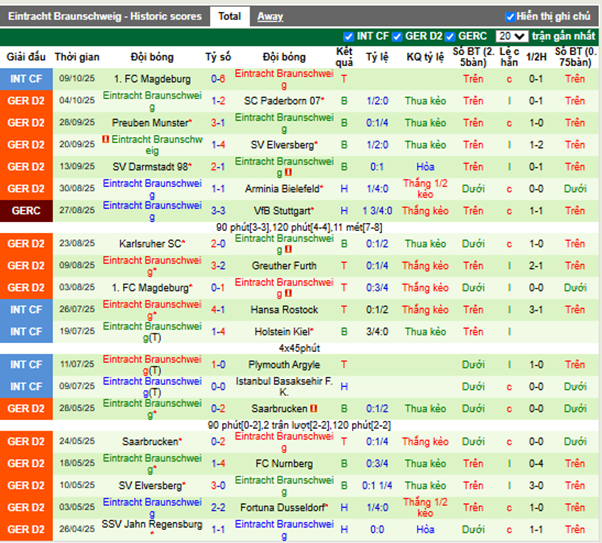Screen dimensions: 602x543
Task: Click INT CF league label on 09/10/25 row
Action: click(x=26, y=79)
